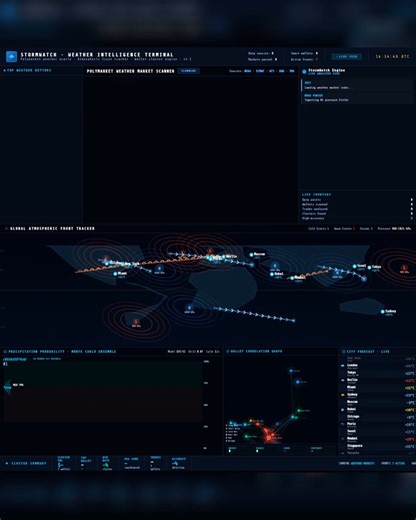Screen dimensions: 416x520
Task: Click the high-pressure H marker north of Dubai
Action: pyautogui.click(x=275, y=266)
